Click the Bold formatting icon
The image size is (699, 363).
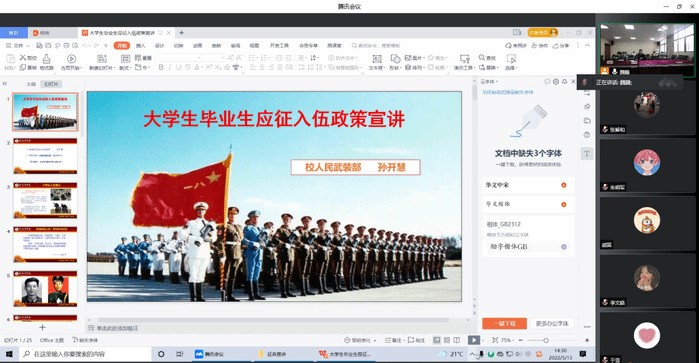161,67
